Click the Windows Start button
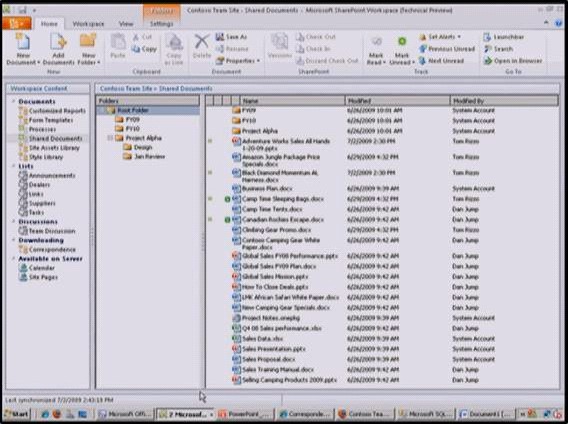Screen dimensions: 568x424 tap(17, 414)
